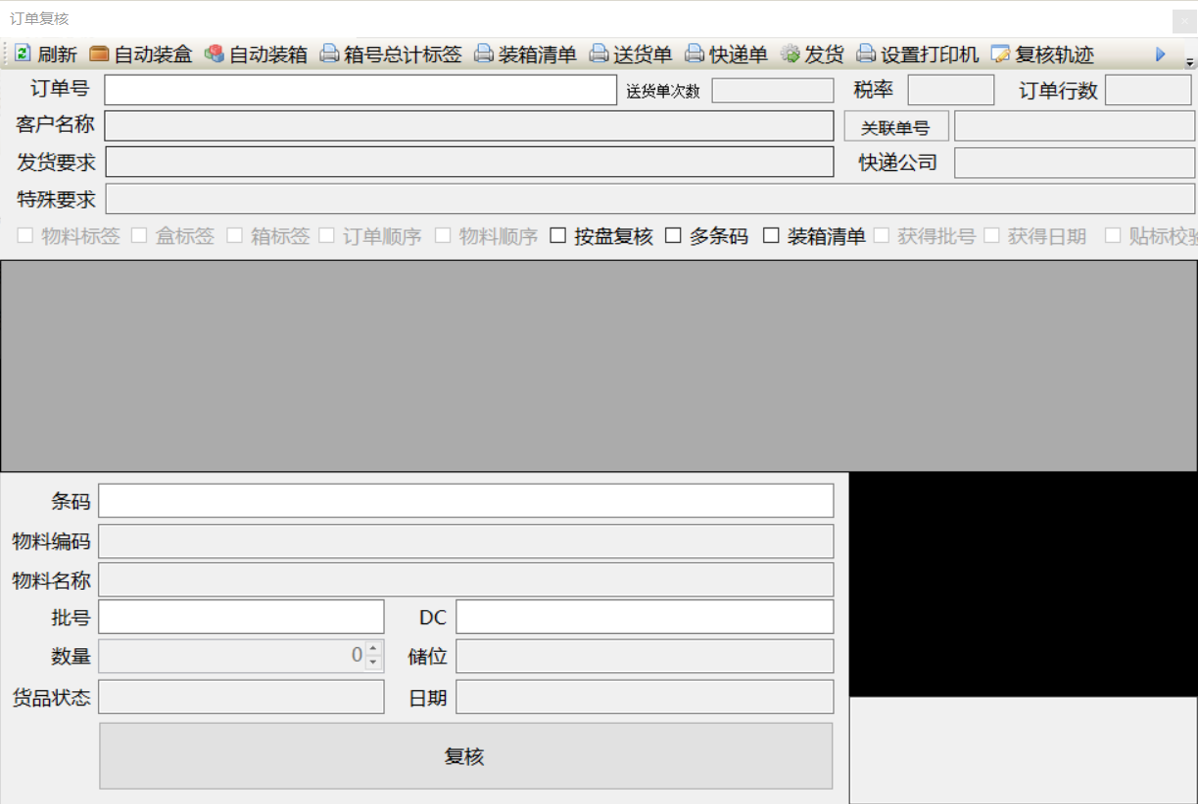Check the 装箱清单 checkbox option
This screenshot has width=1198, height=804.
point(771,236)
